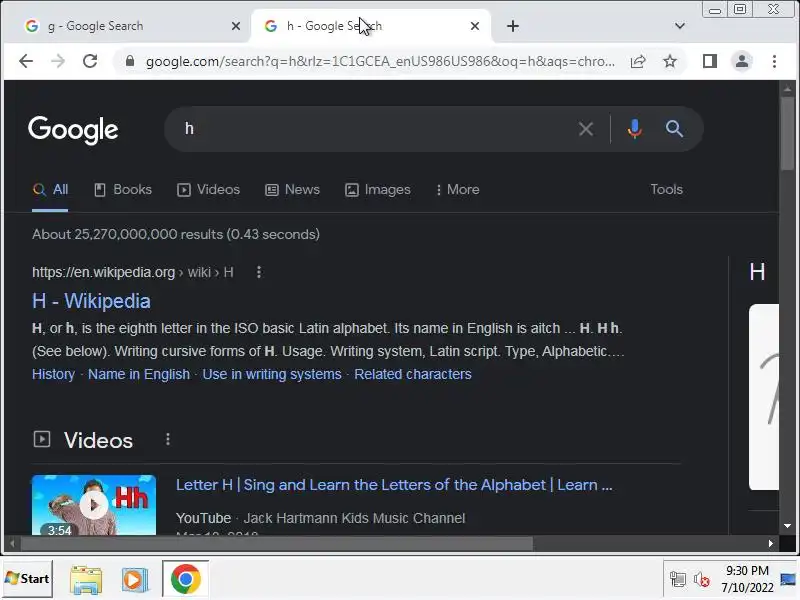Open Chrome's three-dot menu
This screenshot has height=600, width=800.
(x=774, y=62)
